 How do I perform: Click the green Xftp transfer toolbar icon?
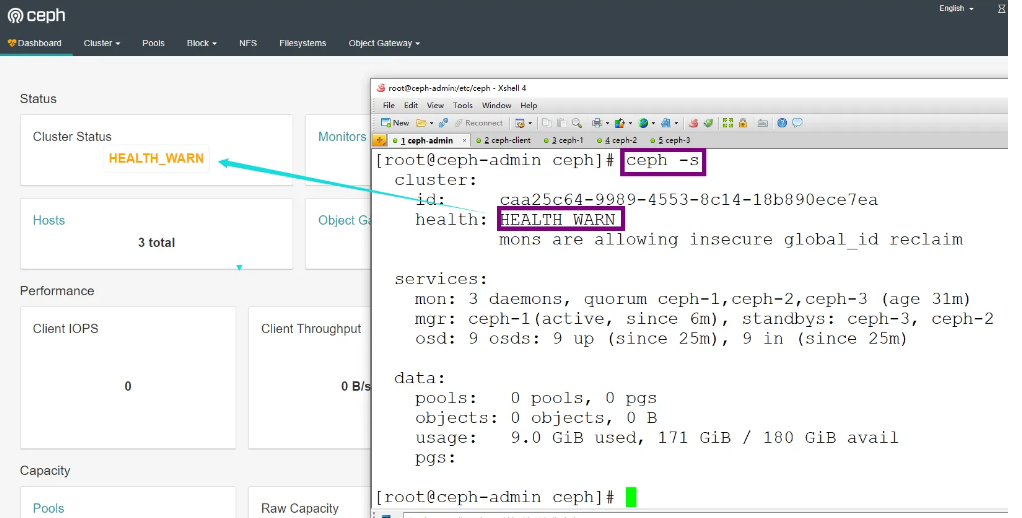tap(708, 123)
